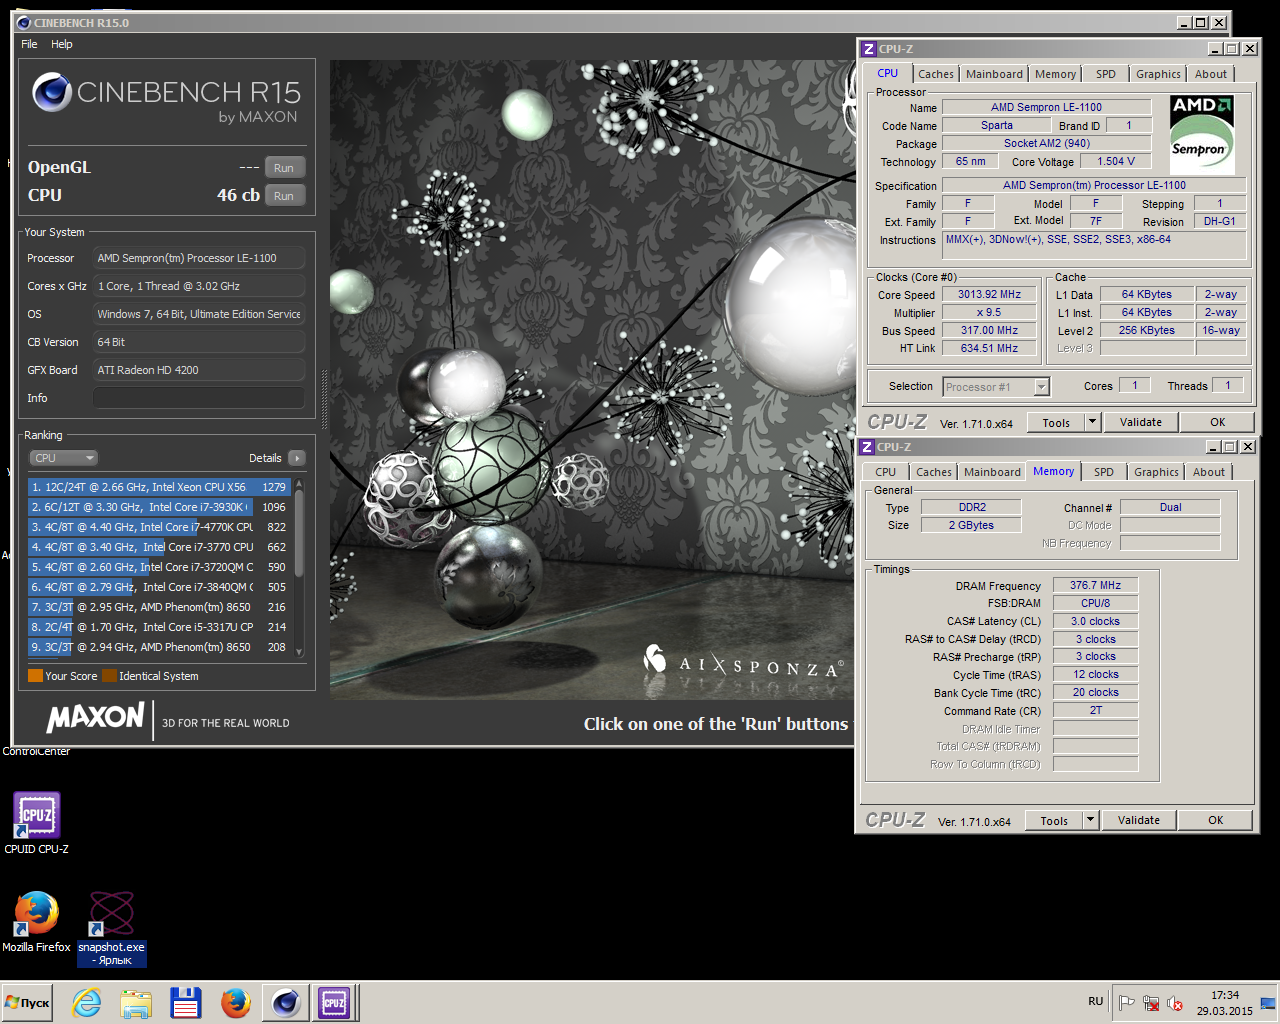Open About tab in upper CPU-Z
This screenshot has width=1280, height=1024.
pos(1211,74)
